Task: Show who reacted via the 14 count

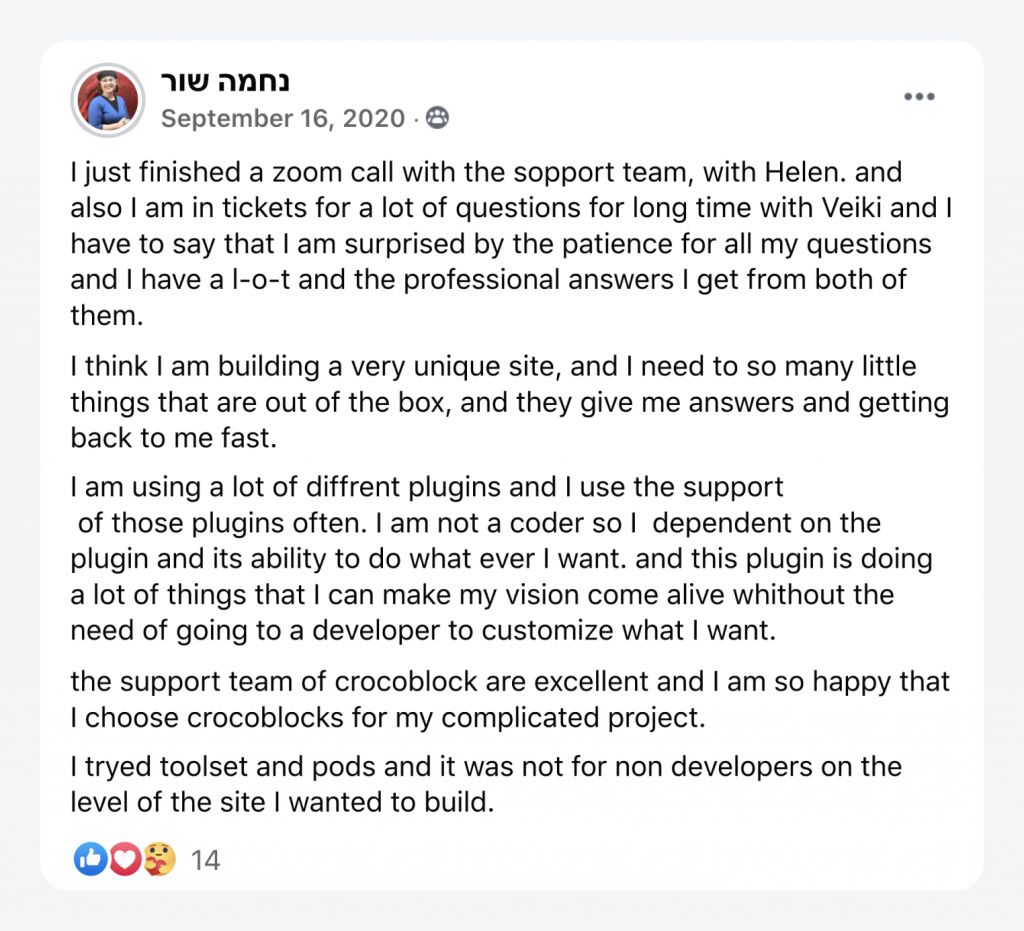Action: point(205,860)
